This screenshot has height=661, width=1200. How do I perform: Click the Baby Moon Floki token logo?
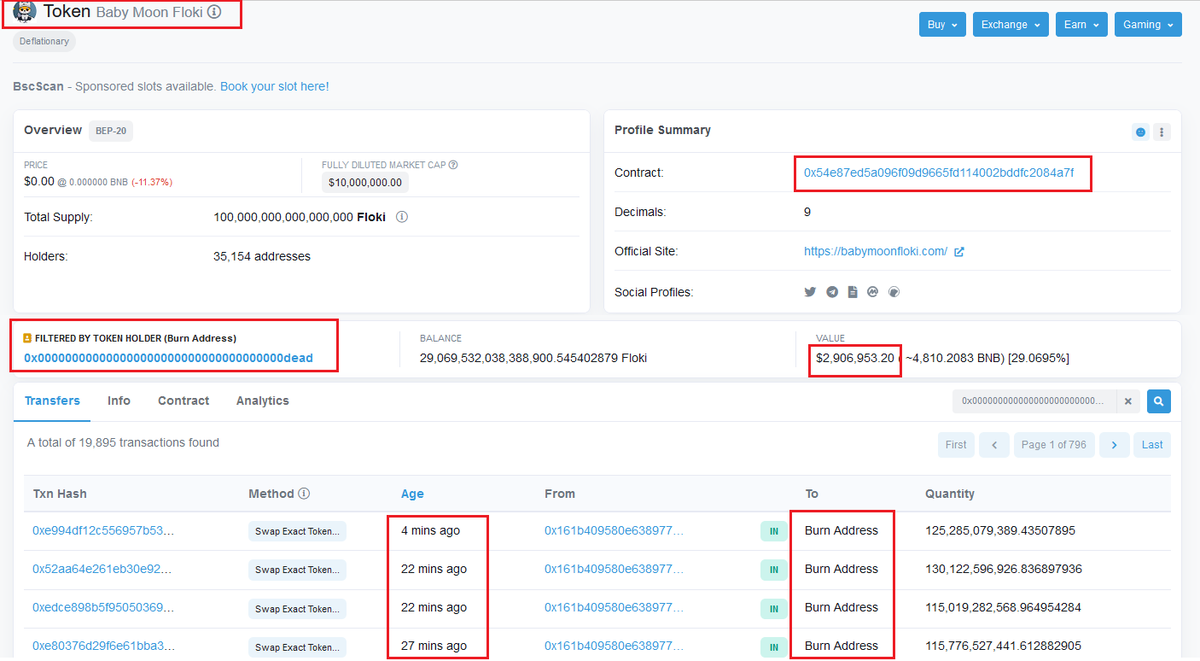(25, 12)
